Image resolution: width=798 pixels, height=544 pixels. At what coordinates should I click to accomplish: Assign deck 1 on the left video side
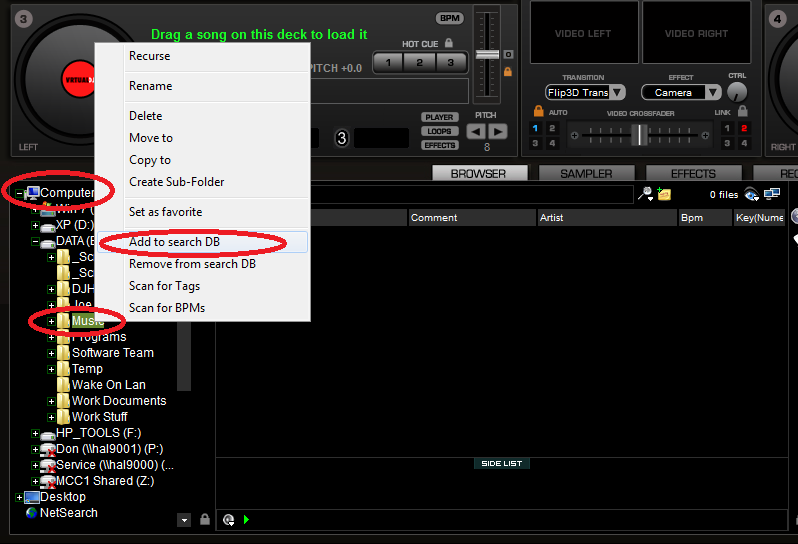click(x=535, y=128)
